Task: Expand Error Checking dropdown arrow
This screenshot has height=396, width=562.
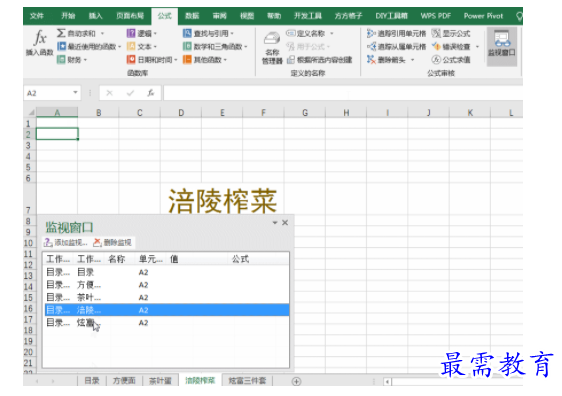Action: pyautogui.click(x=477, y=47)
